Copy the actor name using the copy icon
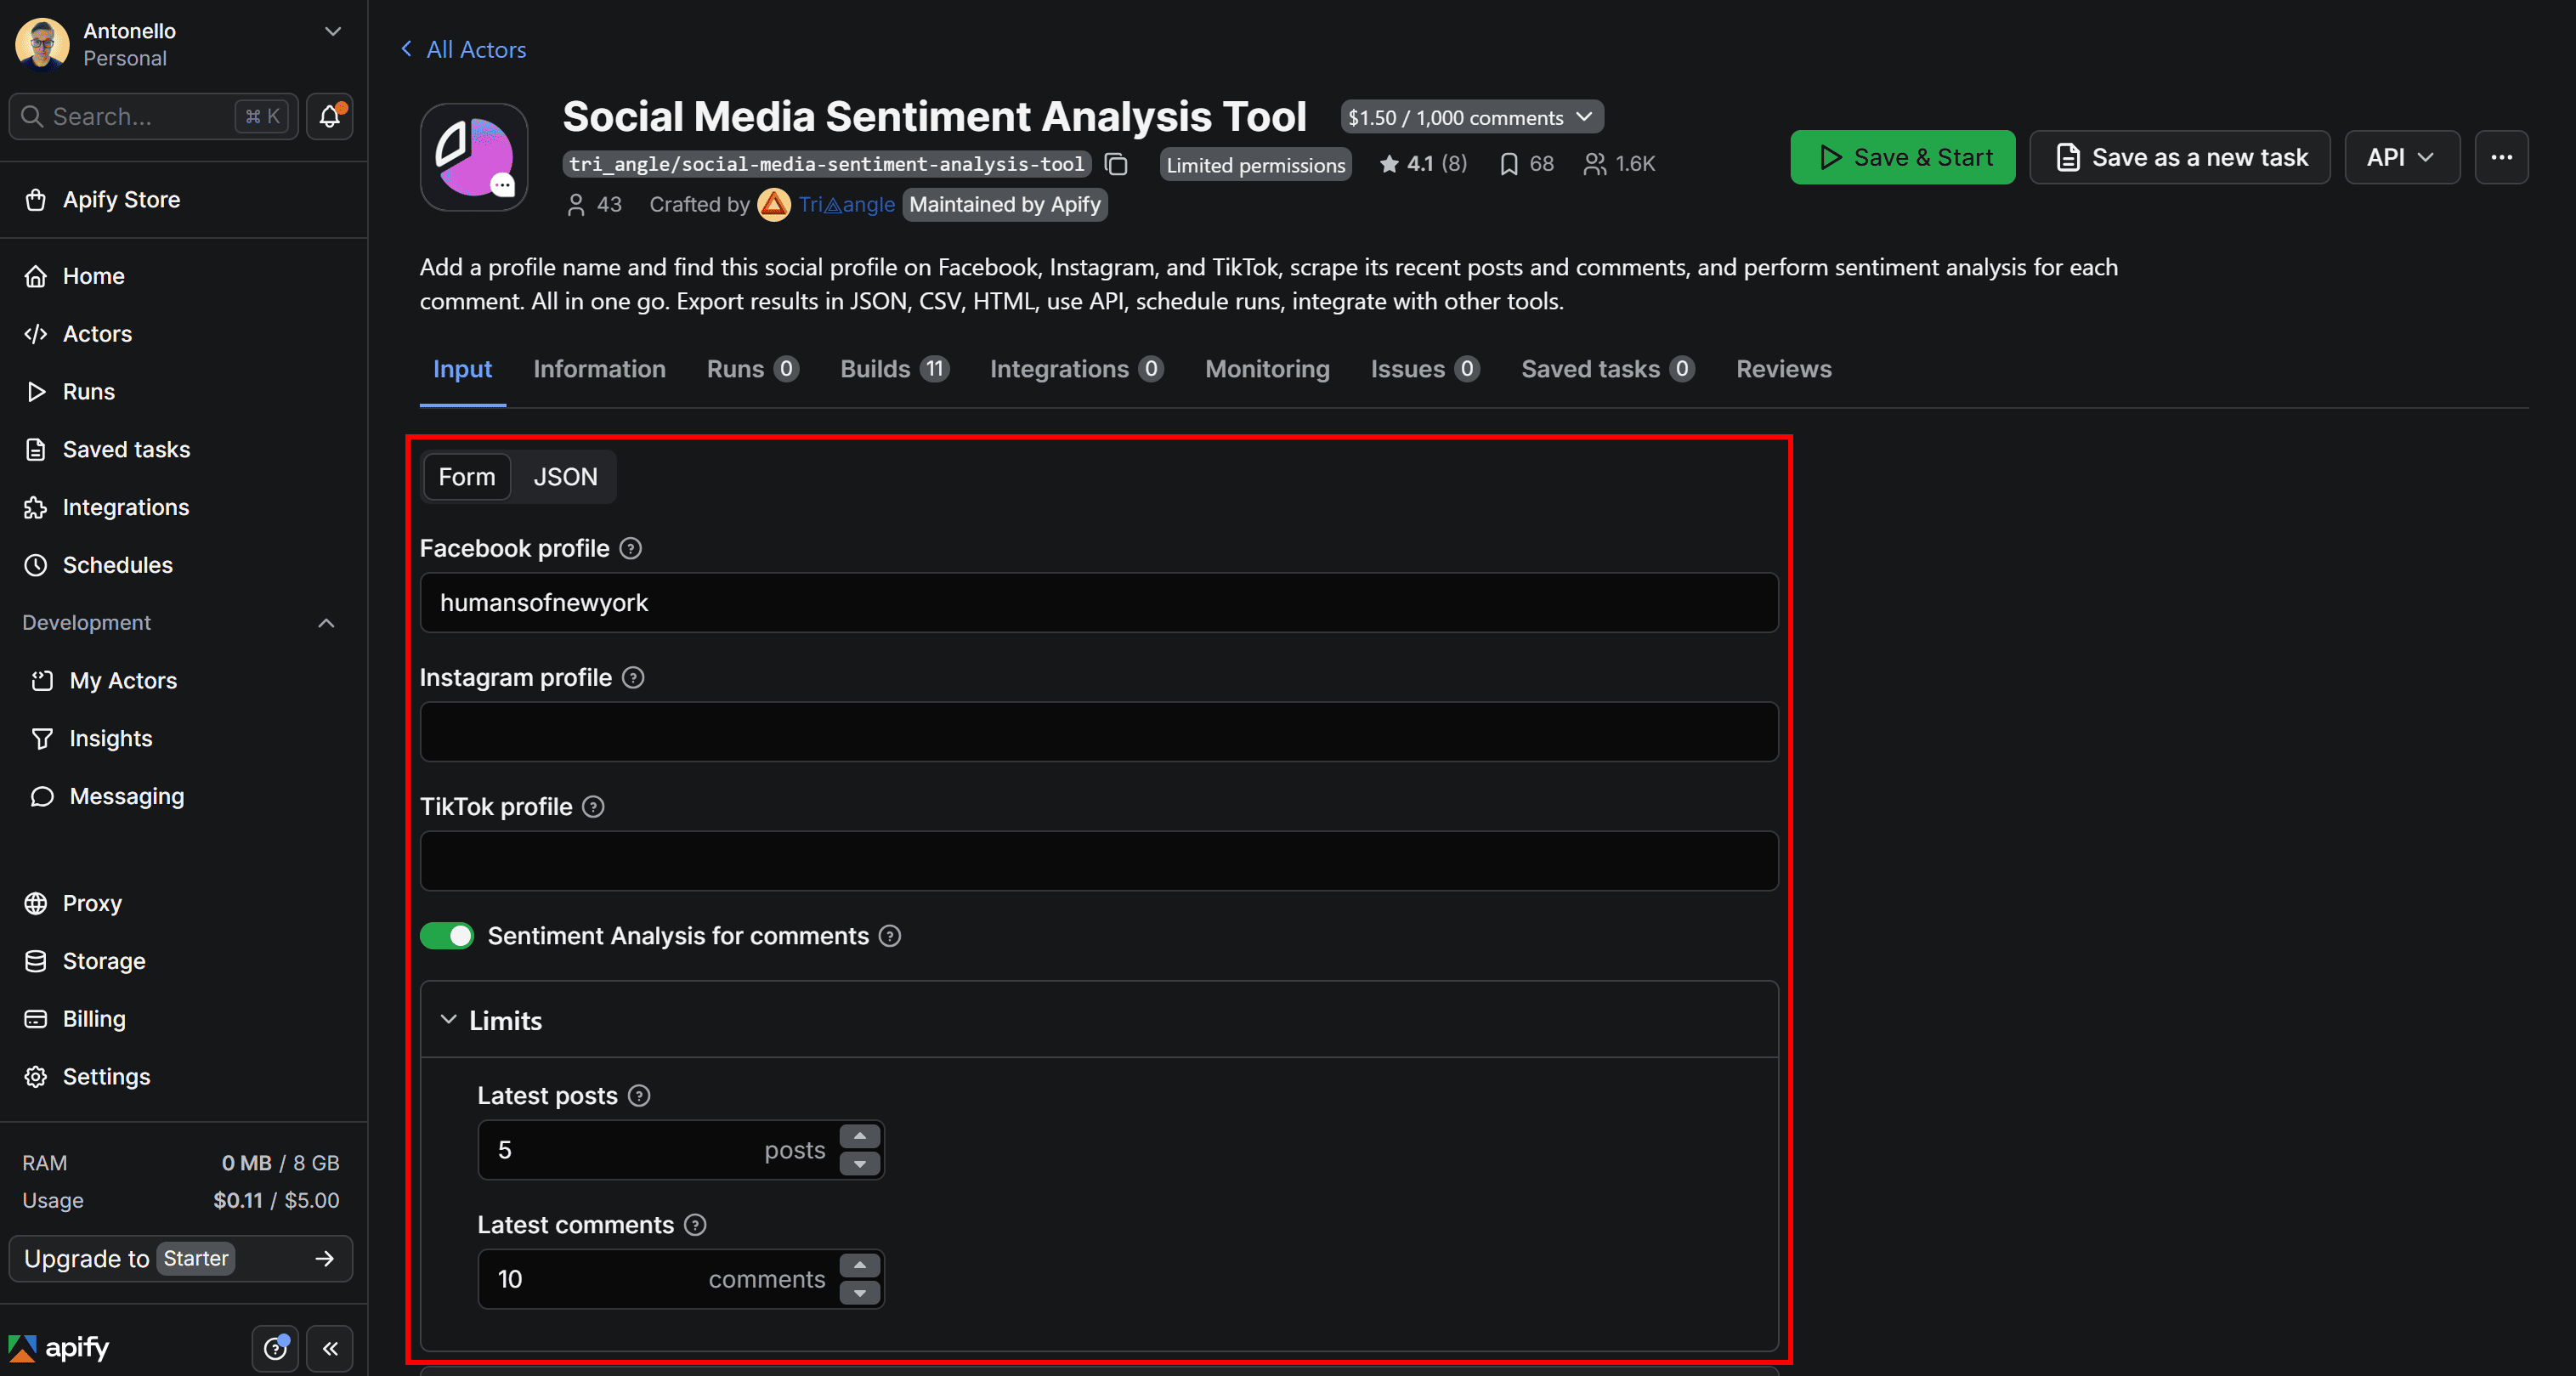This screenshot has height=1376, width=2576. (1116, 164)
